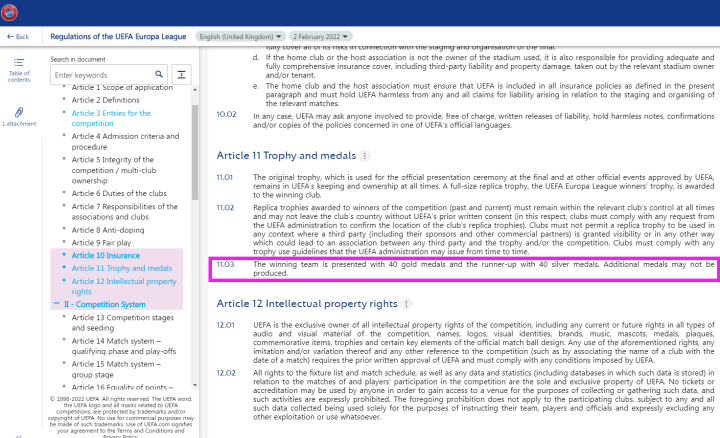This screenshot has width=720, height=438.
Task: Collapse the II - Competition System section
Action: (x=57, y=304)
